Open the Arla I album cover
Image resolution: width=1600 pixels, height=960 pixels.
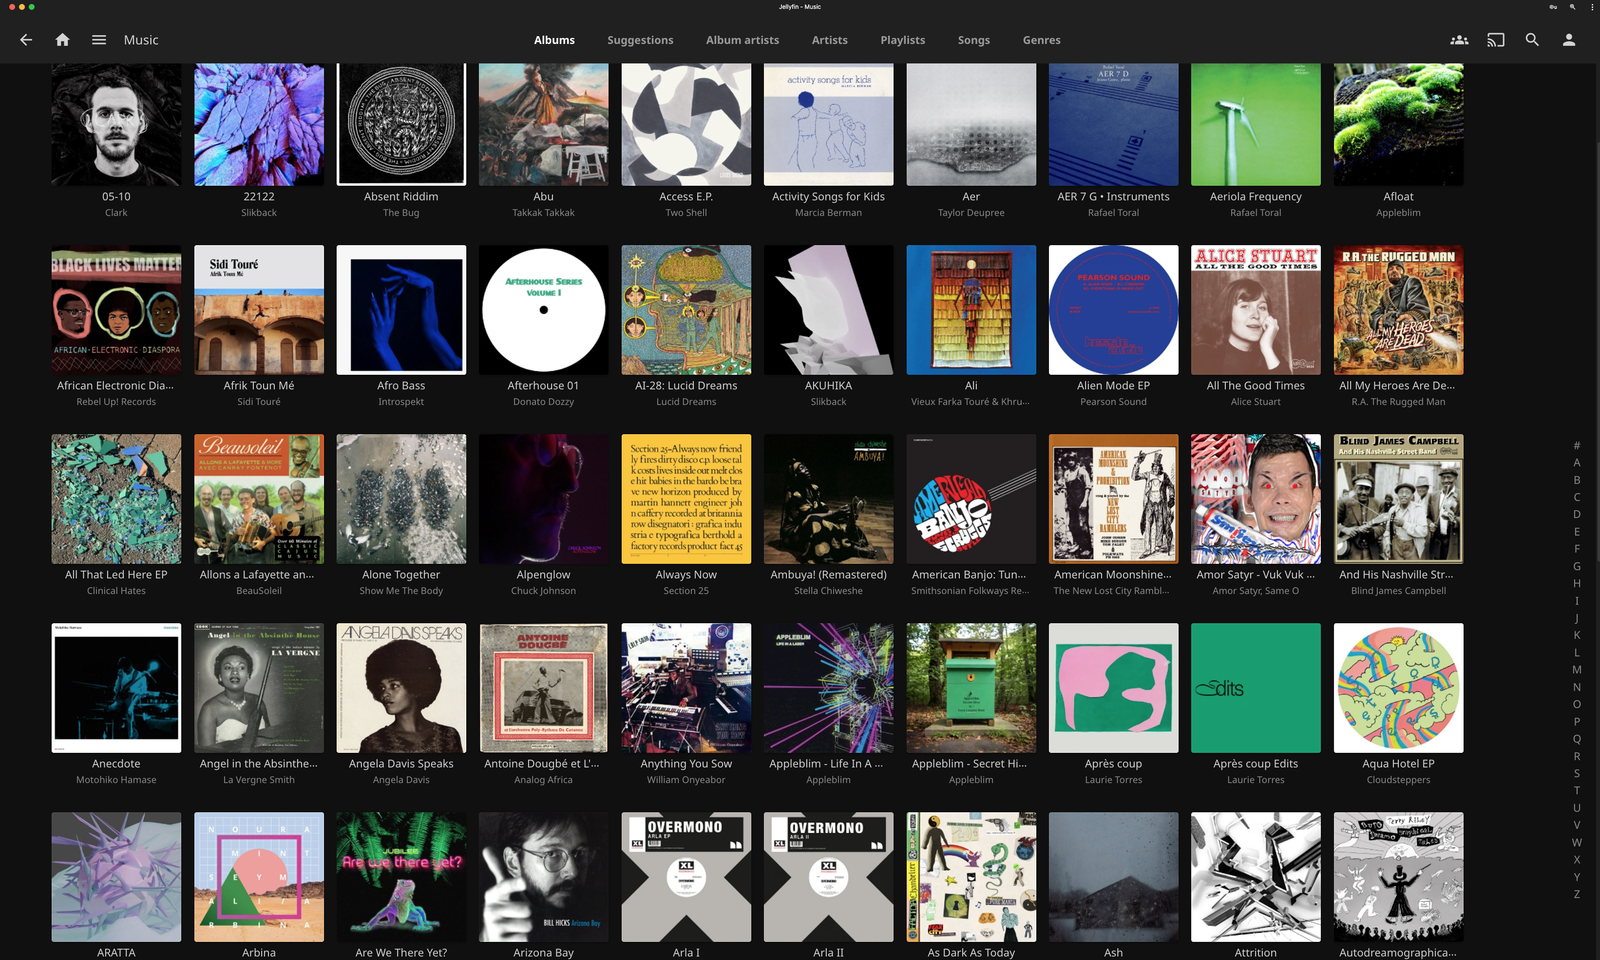click(x=686, y=877)
